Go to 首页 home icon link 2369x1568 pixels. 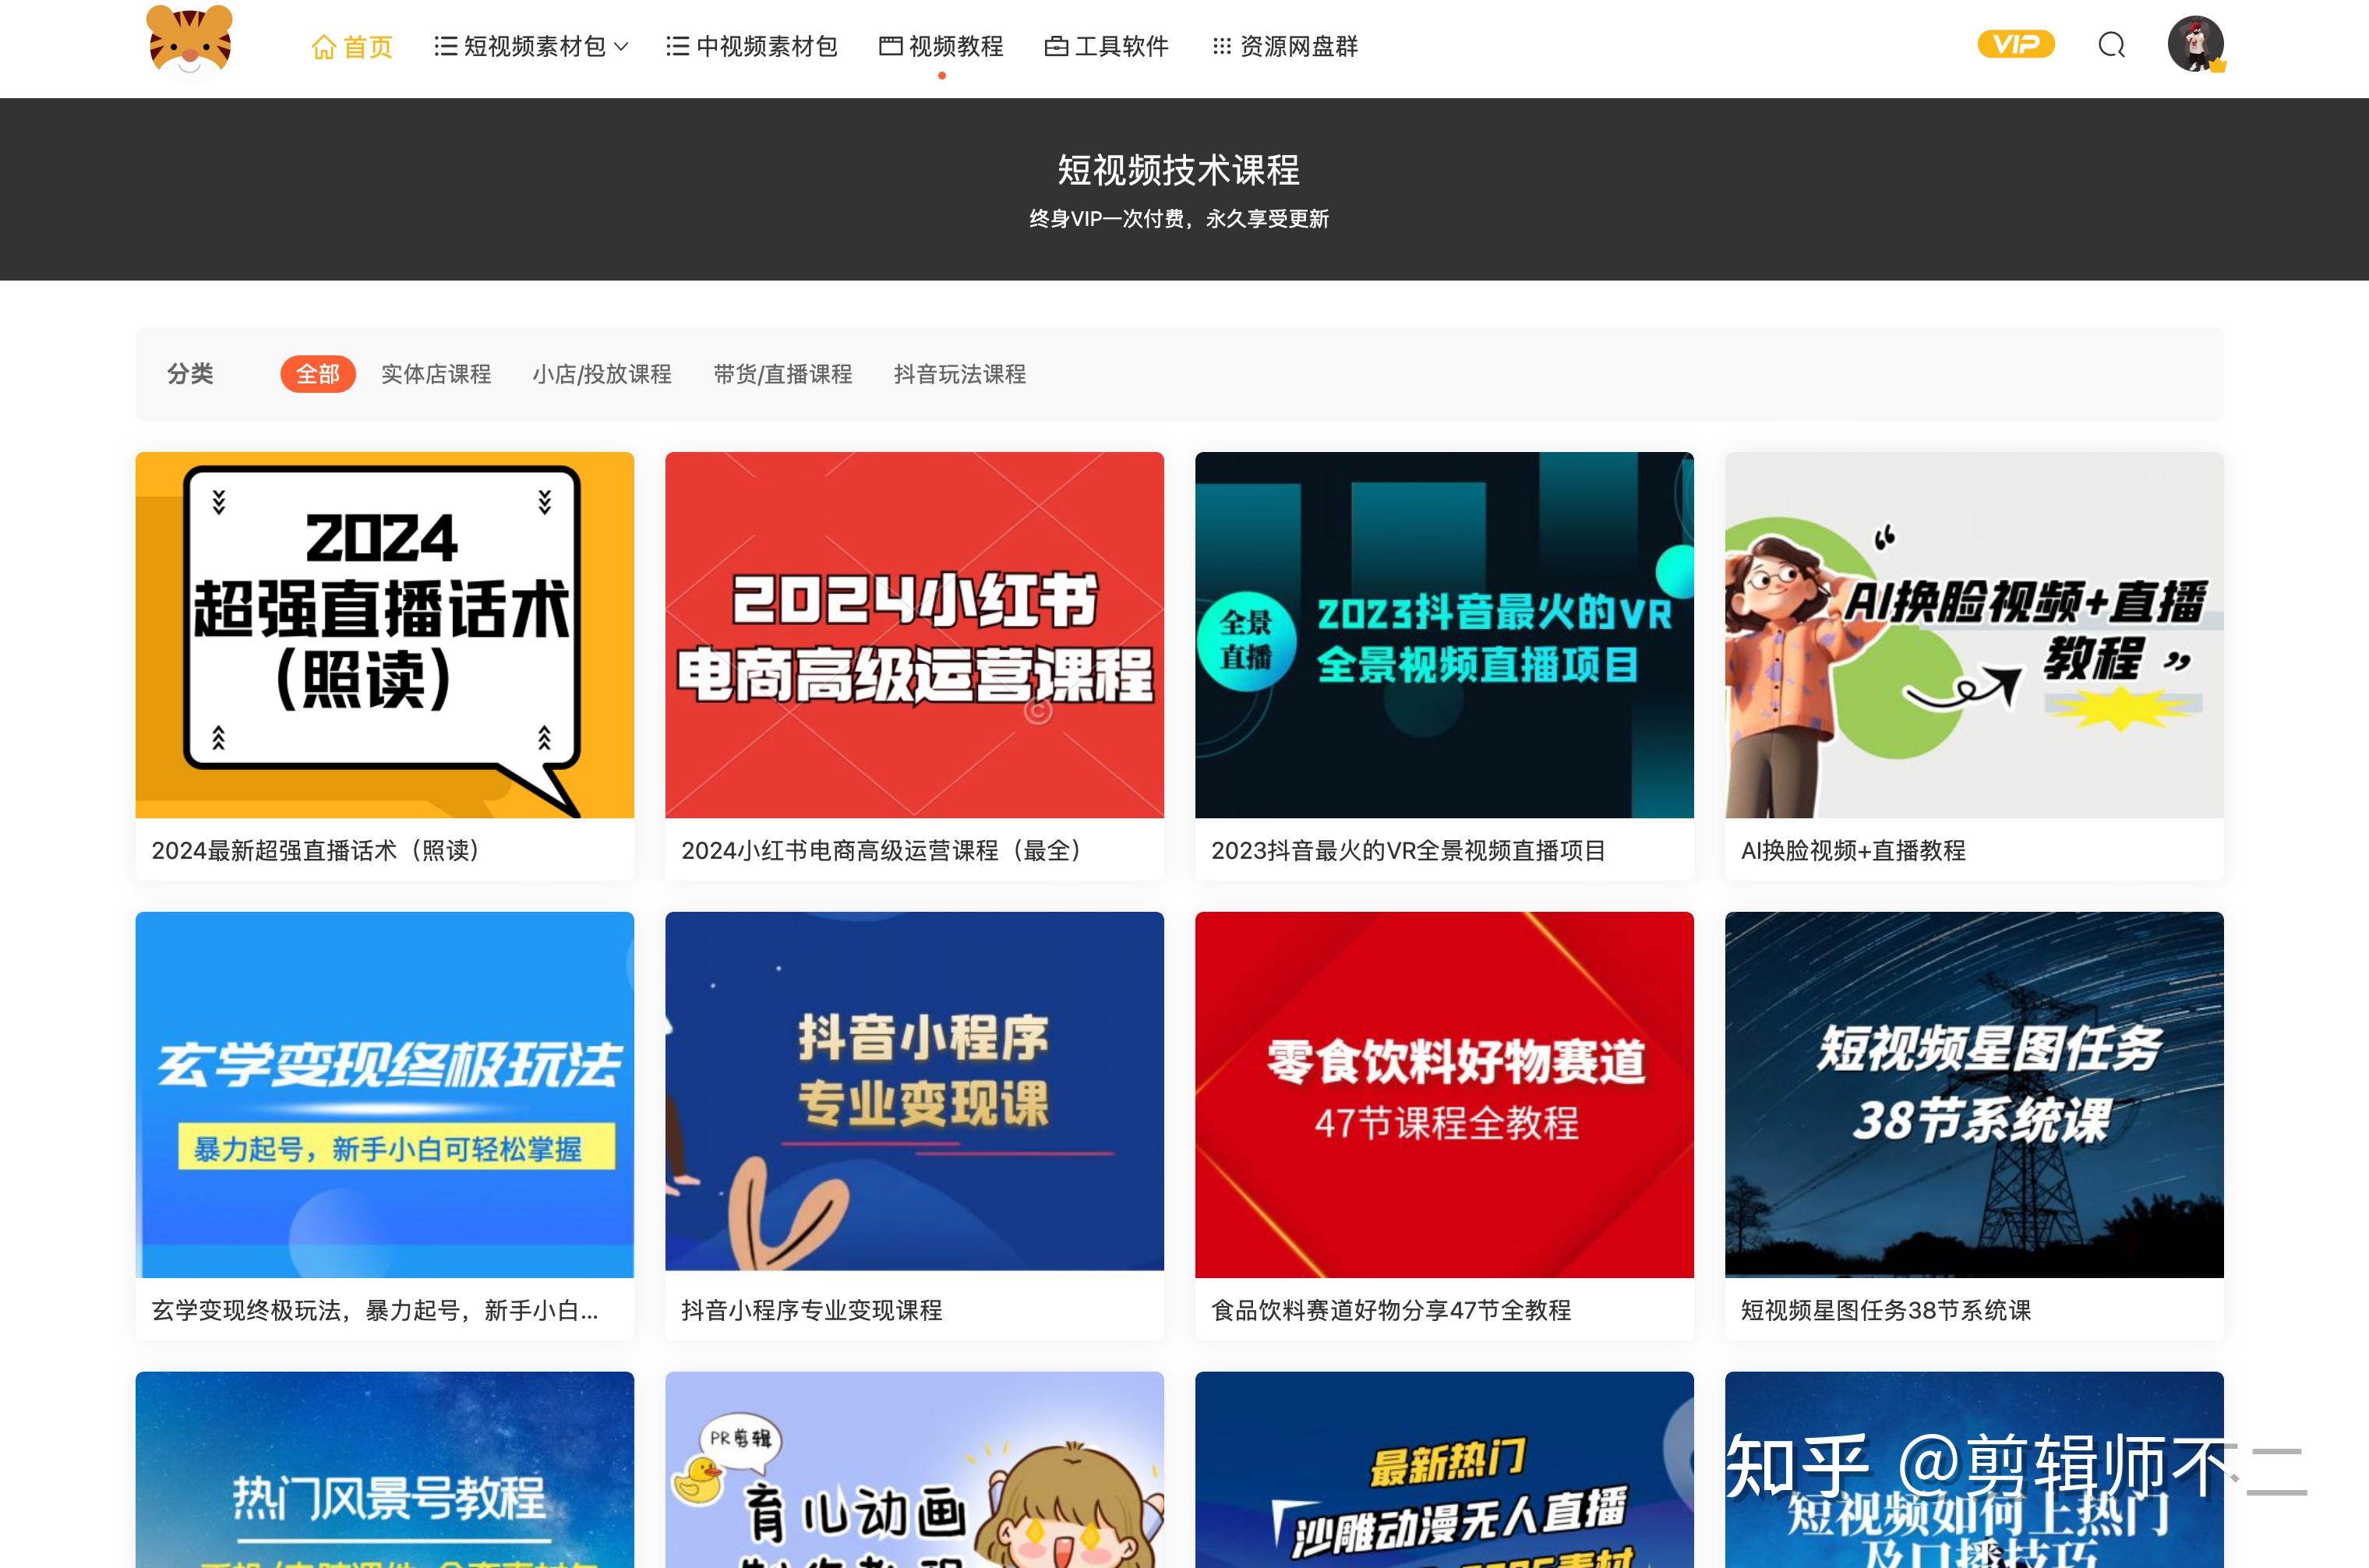pyautogui.click(x=352, y=47)
